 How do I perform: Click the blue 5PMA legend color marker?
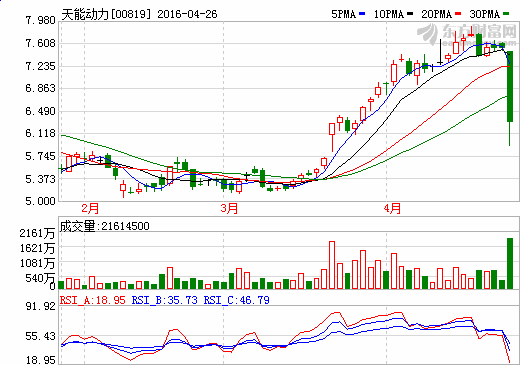coord(362,14)
